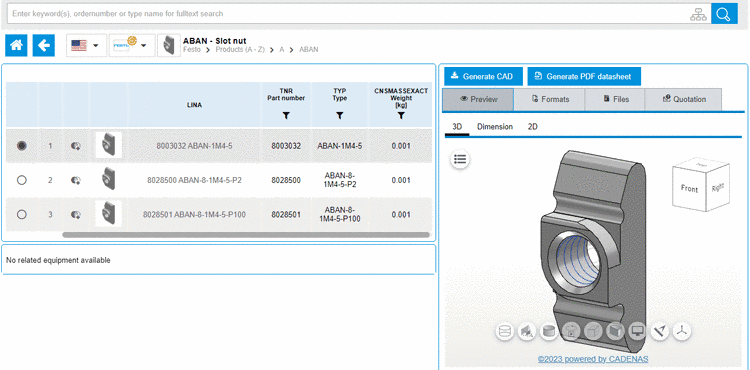Click the wireframe cylinder view icon
The width and height of the screenshot is (750, 370).
coord(505,331)
